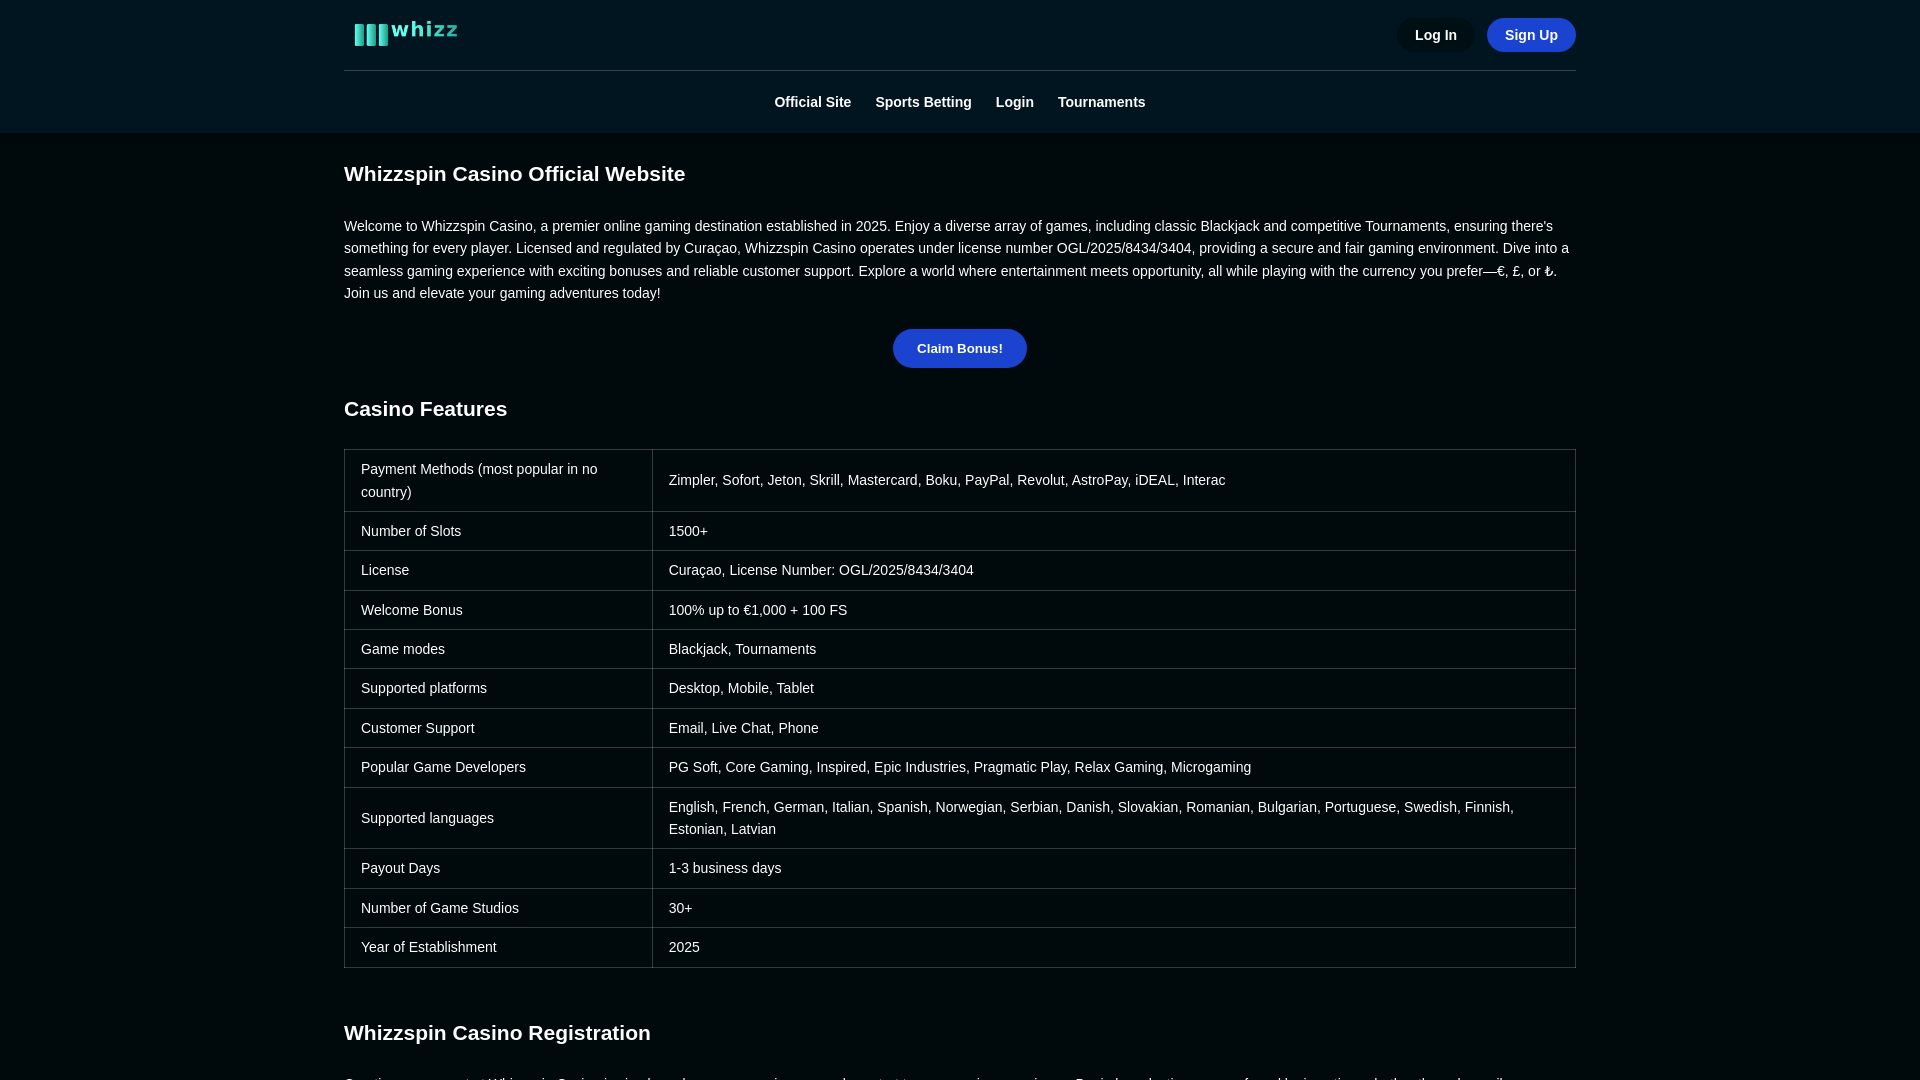Viewport: 1920px width, 1080px height.
Task: Click the 100% up to €1,000 + 100 FS value
Action: 757,610
